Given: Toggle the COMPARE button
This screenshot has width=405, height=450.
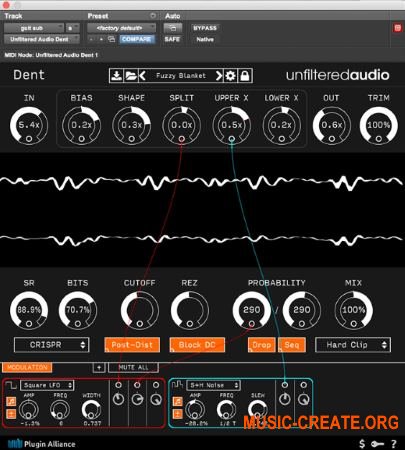Looking at the screenshot, I should [136, 39].
